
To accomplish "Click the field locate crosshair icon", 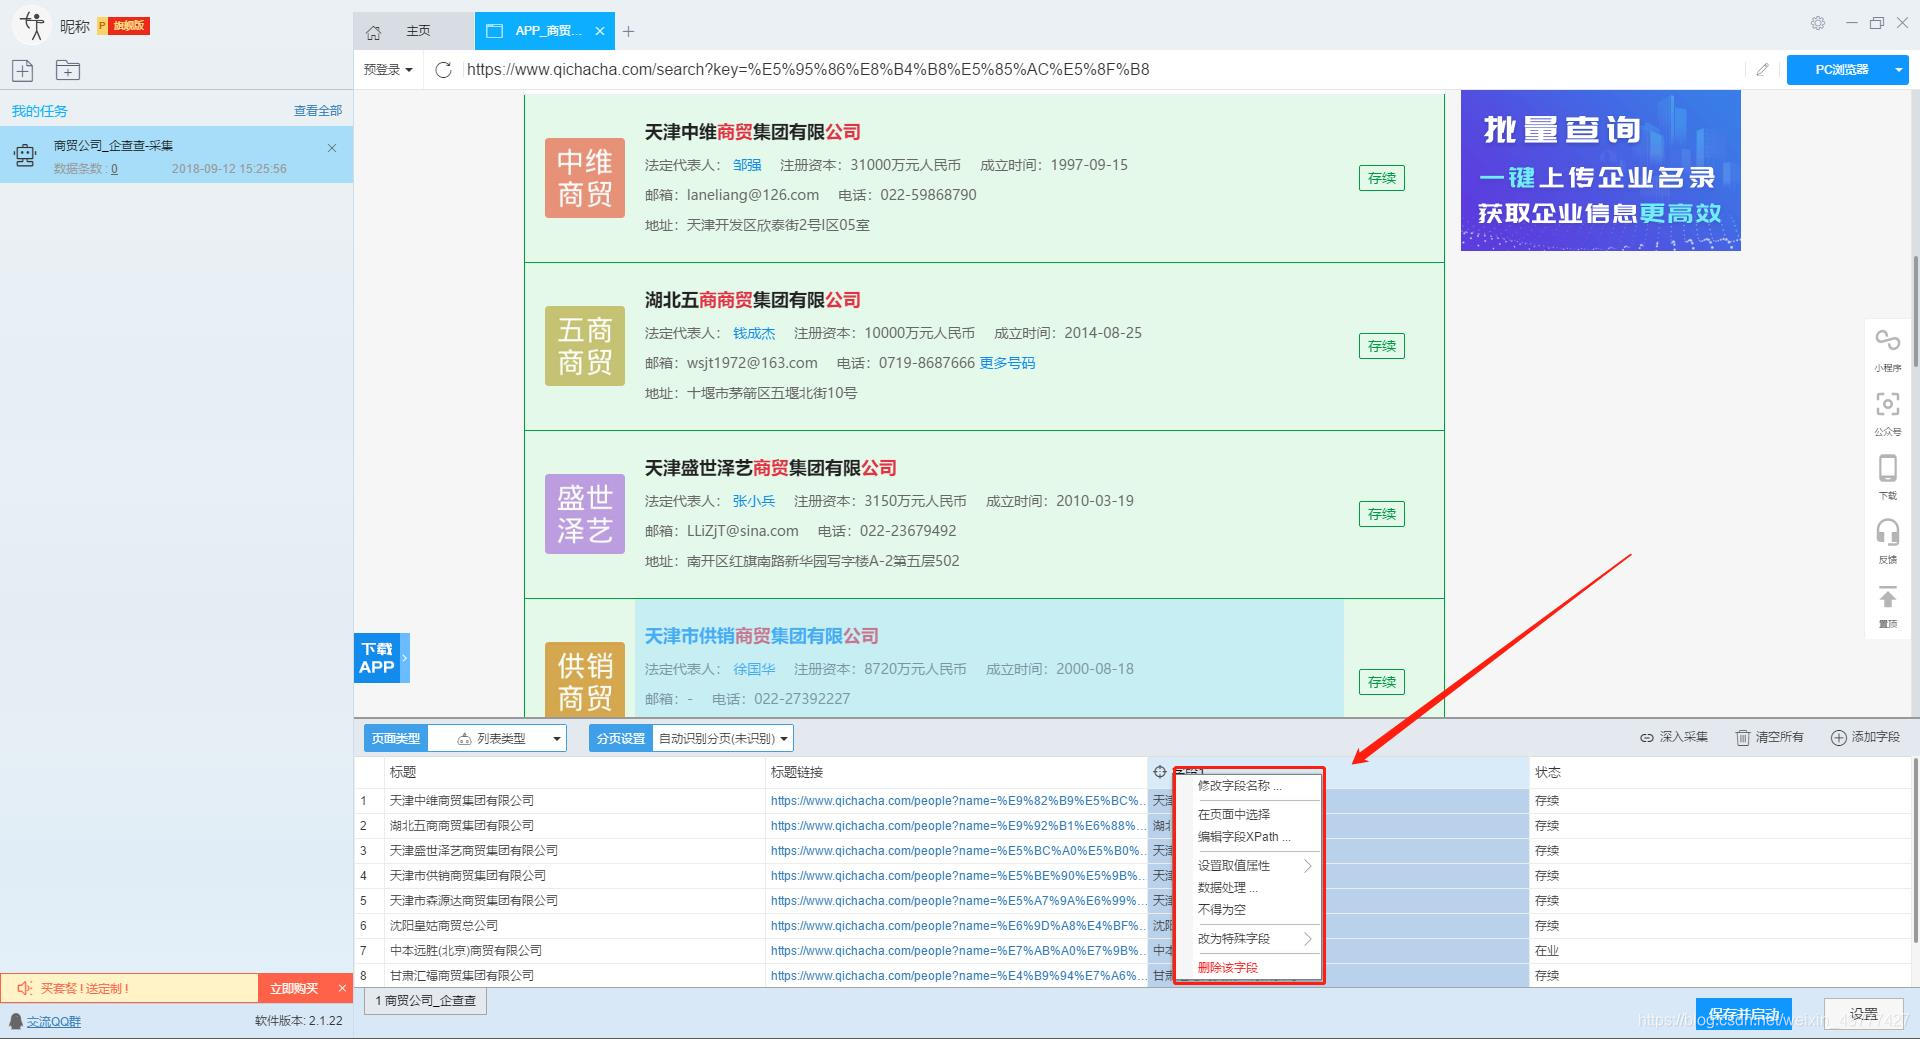I will pos(1160,771).
